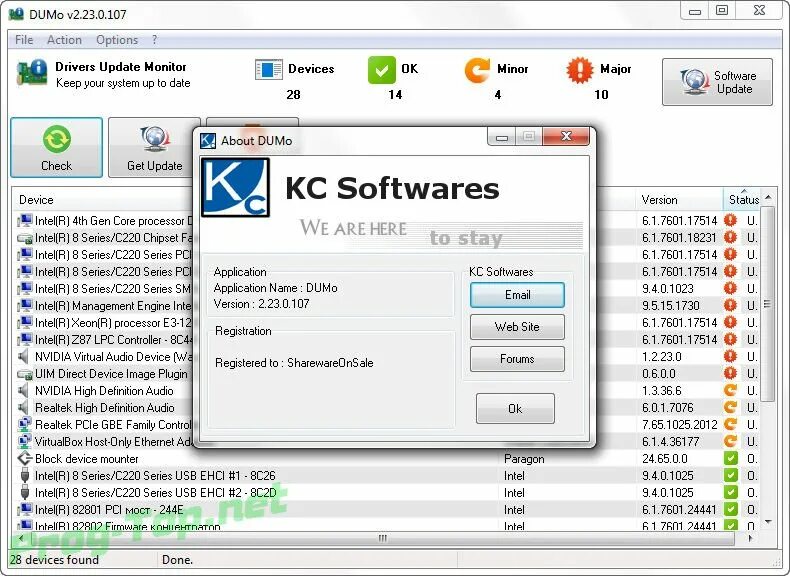Click Email button in About dialog

[x=517, y=295]
